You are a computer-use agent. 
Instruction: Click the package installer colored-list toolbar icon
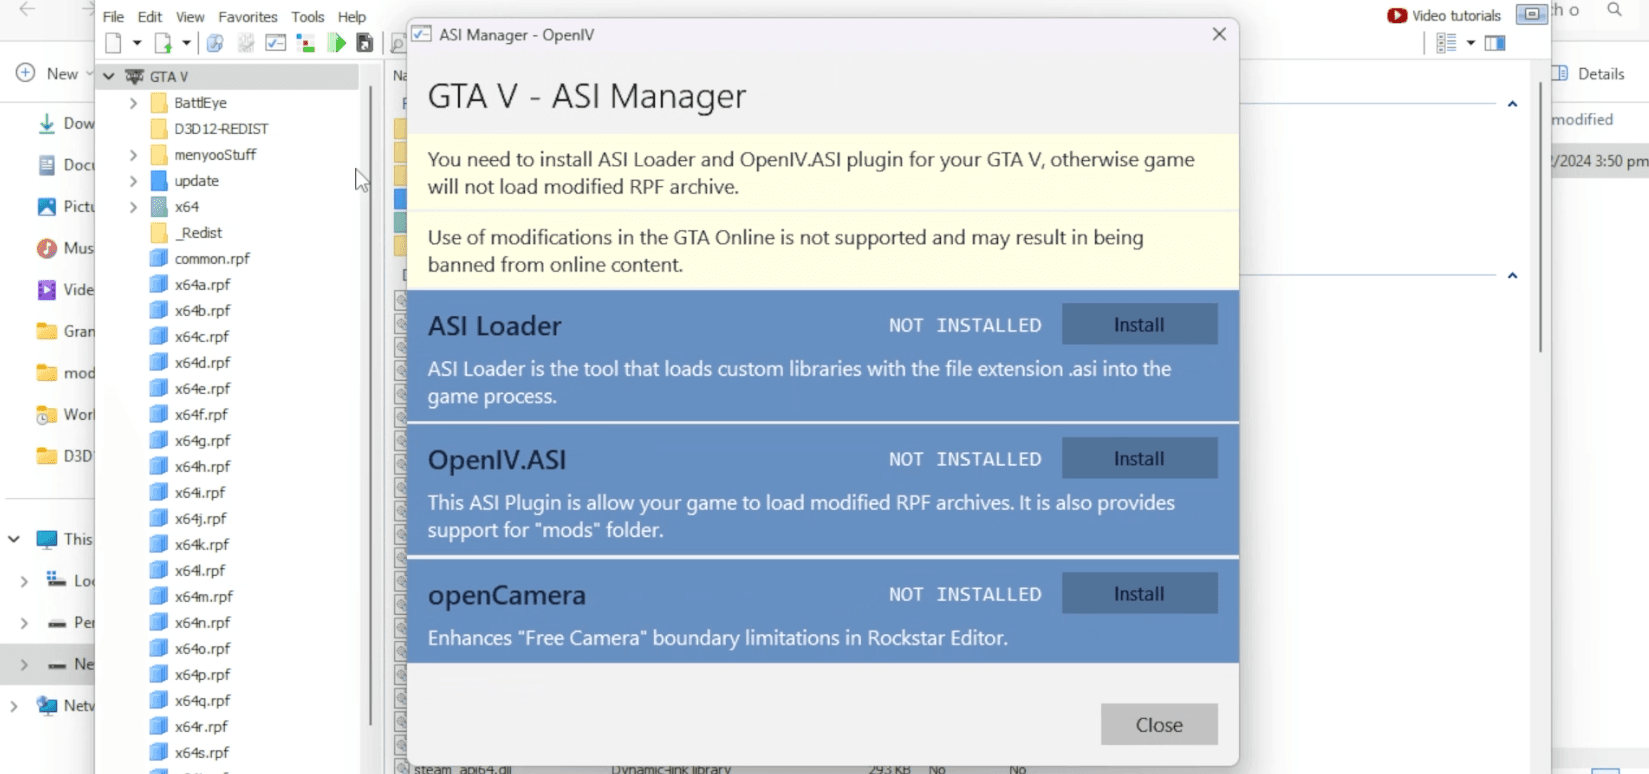tap(306, 43)
